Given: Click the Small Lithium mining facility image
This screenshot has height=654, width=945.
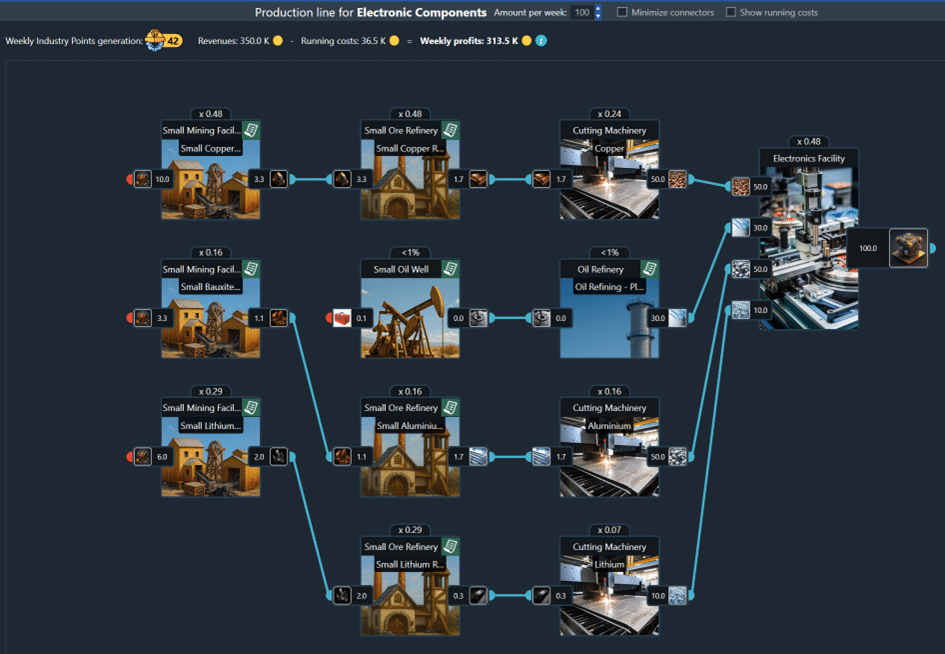Looking at the screenshot, I should click(210, 465).
